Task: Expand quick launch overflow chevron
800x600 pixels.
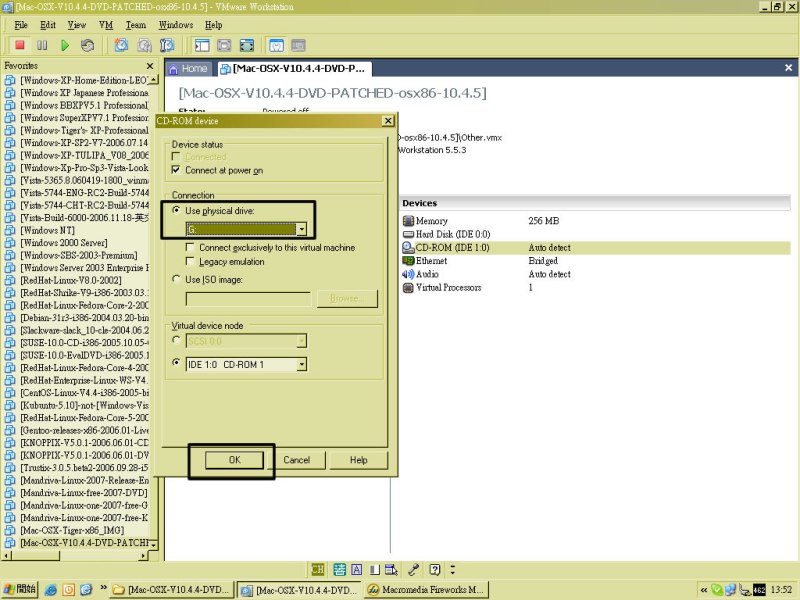Action: pyautogui.click(x=103, y=588)
